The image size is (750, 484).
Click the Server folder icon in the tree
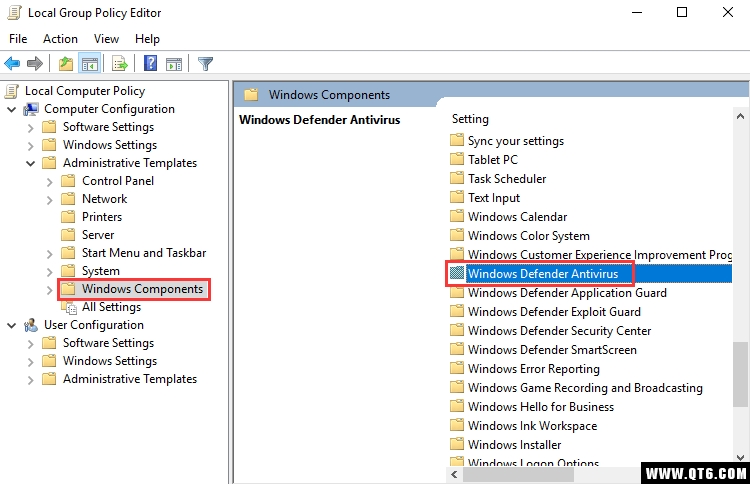point(68,235)
